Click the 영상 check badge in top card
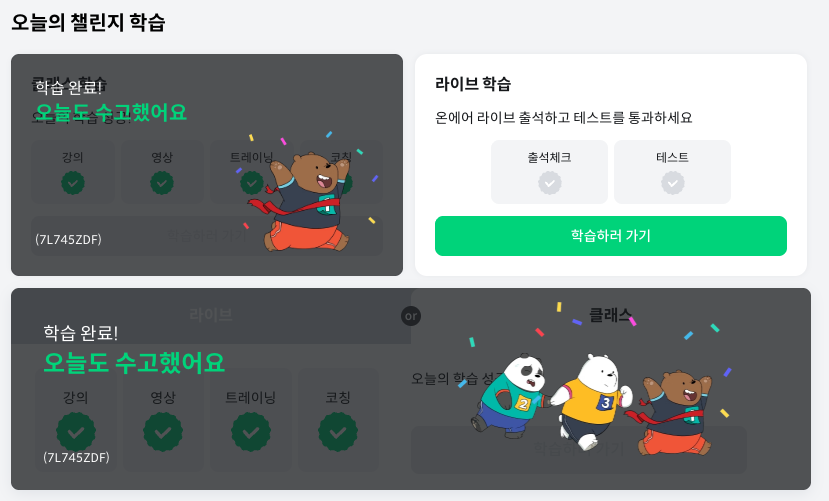 point(162,183)
